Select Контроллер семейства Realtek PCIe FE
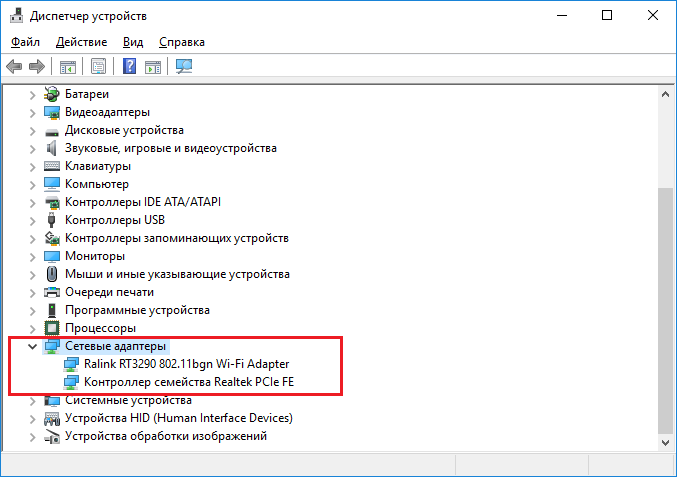The height and width of the screenshot is (477, 677). 189,382
